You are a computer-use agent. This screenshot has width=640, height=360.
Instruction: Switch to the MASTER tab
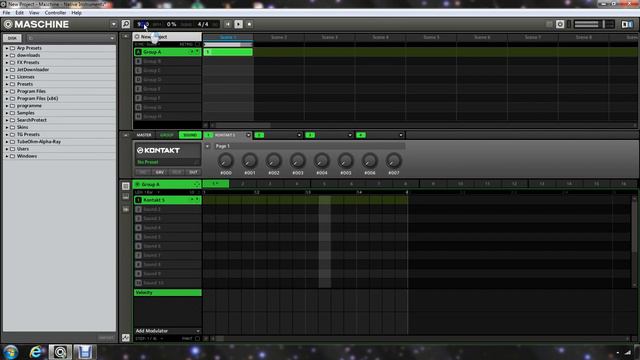pyautogui.click(x=144, y=135)
